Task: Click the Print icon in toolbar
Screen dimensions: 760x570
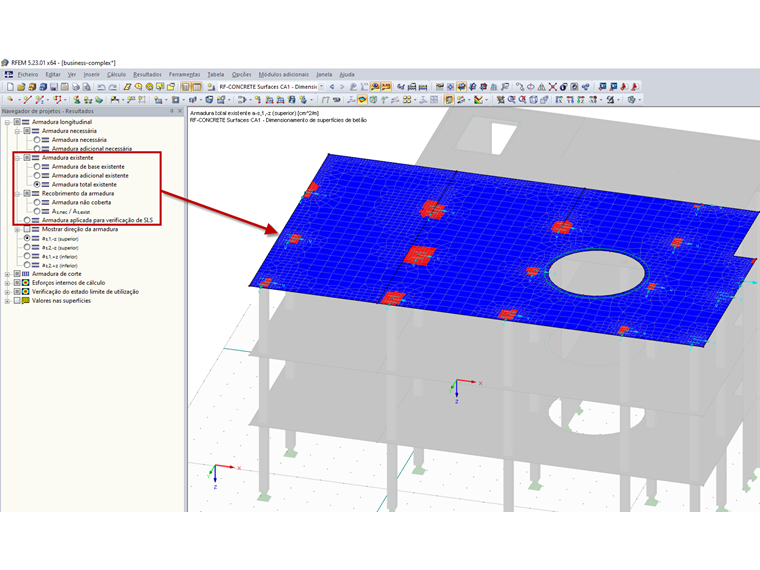Action: 76,87
